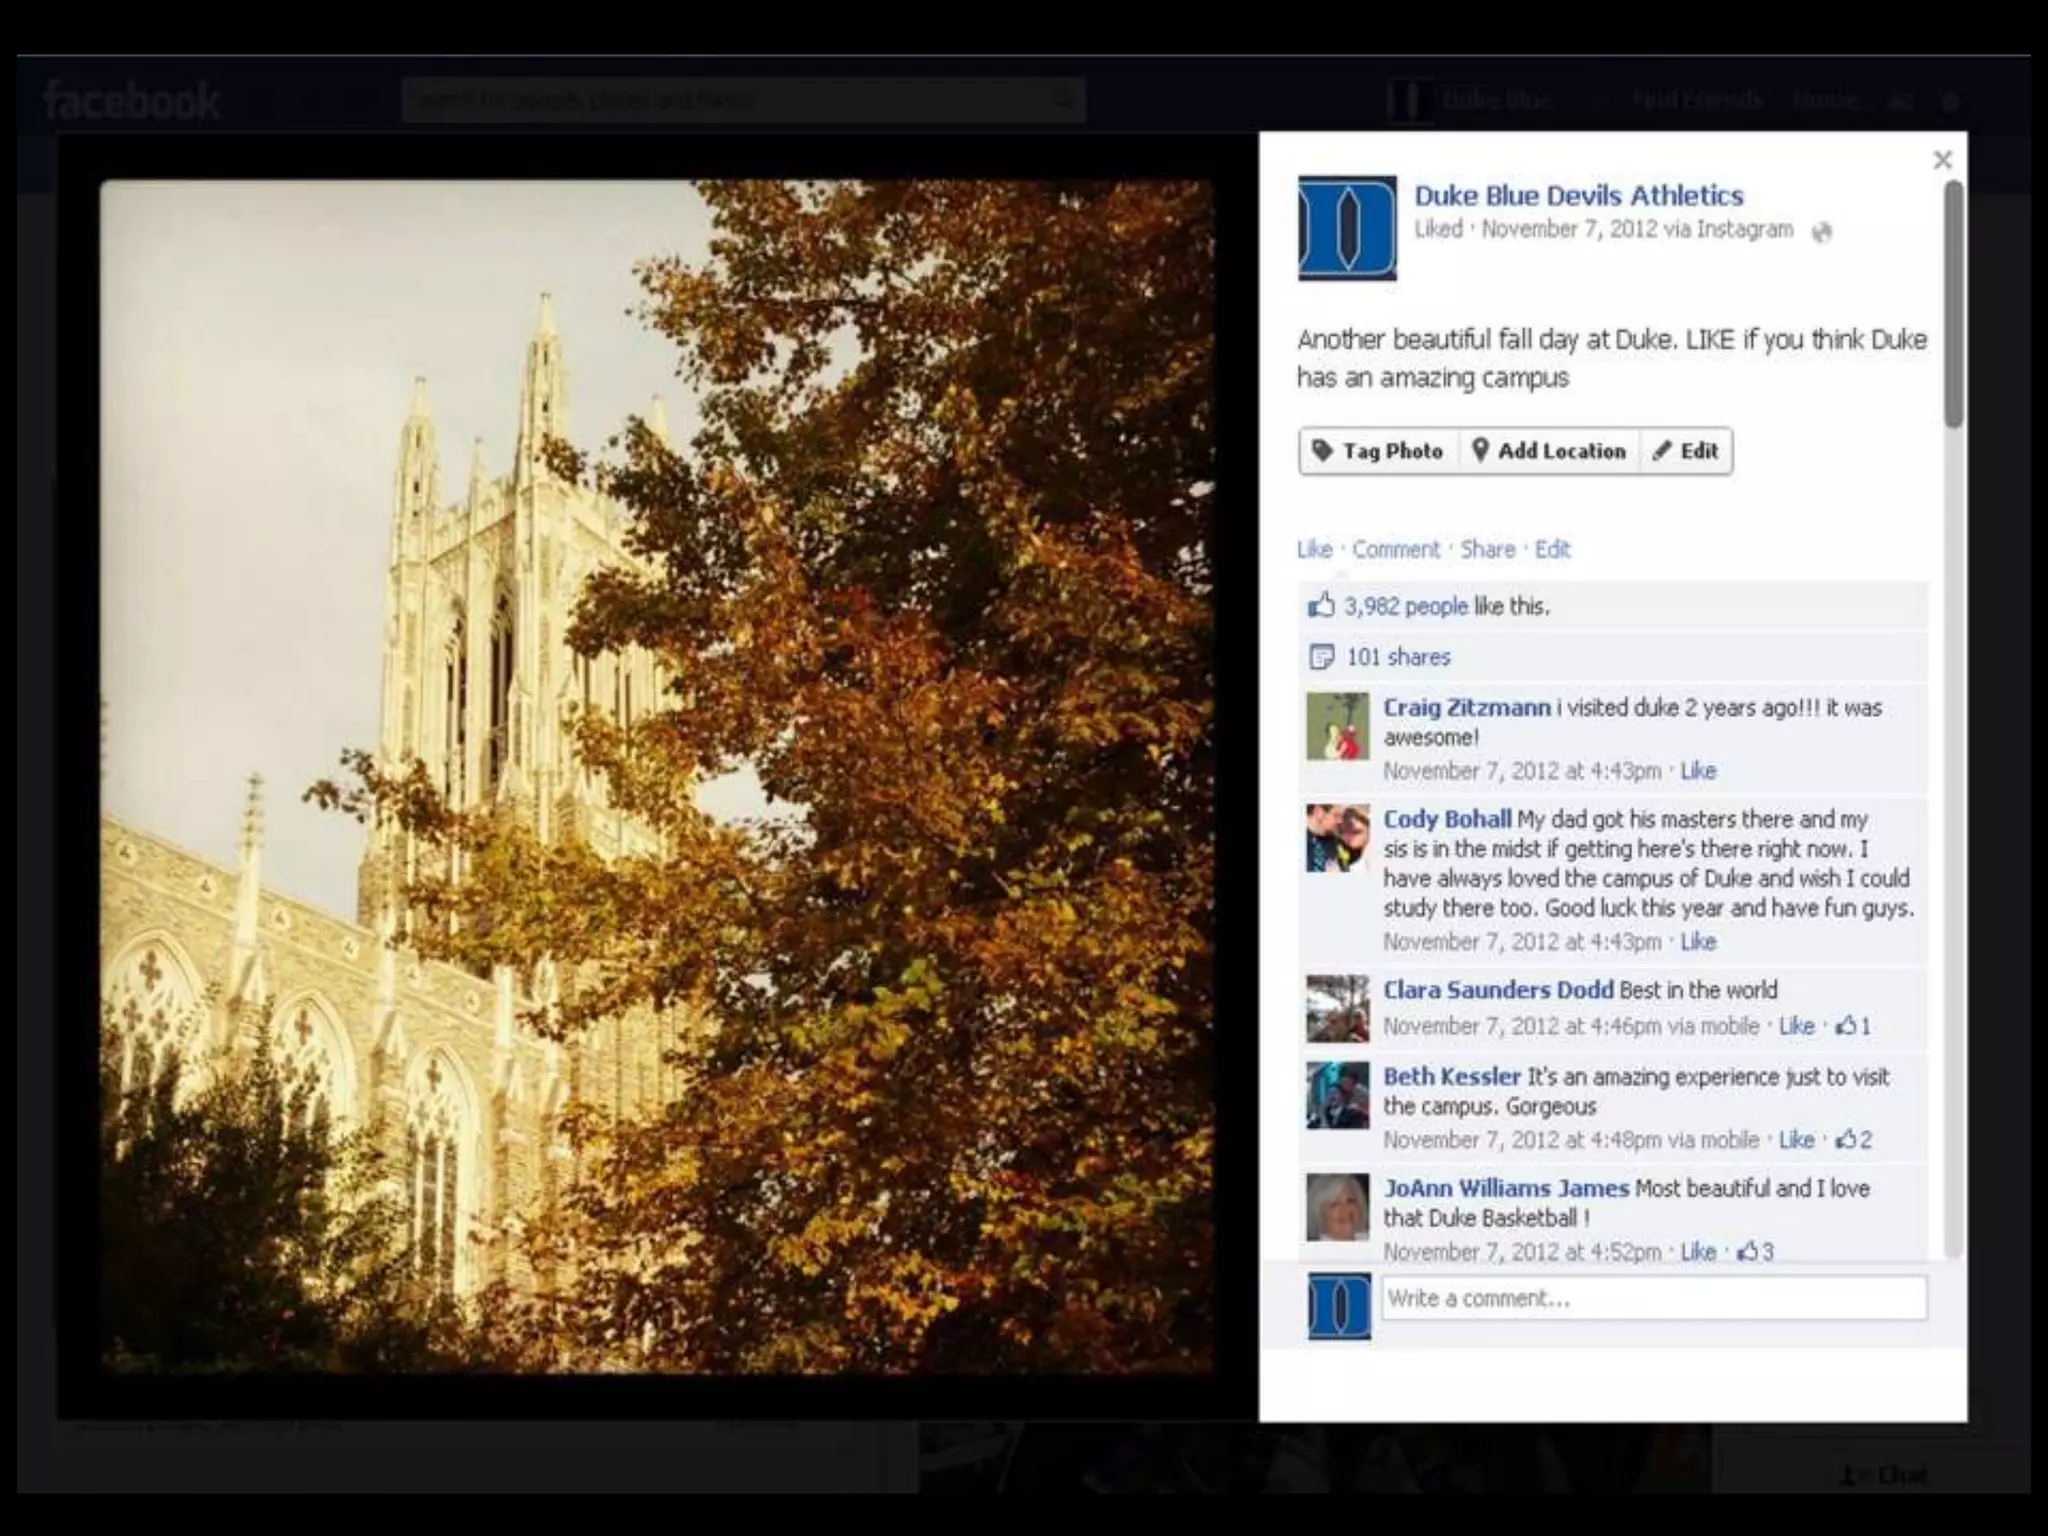View the 3,982 people who liked
The width and height of the screenshot is (2048, 1536).
tap(1405, 606)
